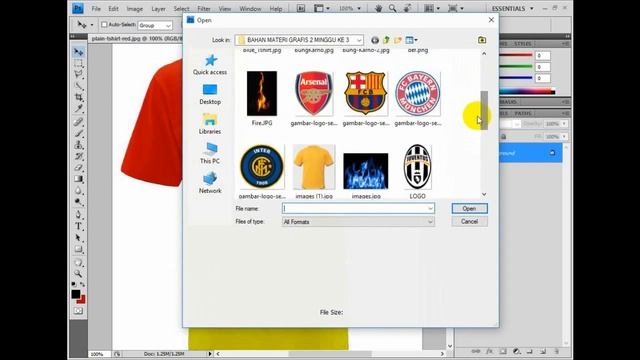
Task: Select the Zoom tool in the toolbox
Action: tap(78, 273)
